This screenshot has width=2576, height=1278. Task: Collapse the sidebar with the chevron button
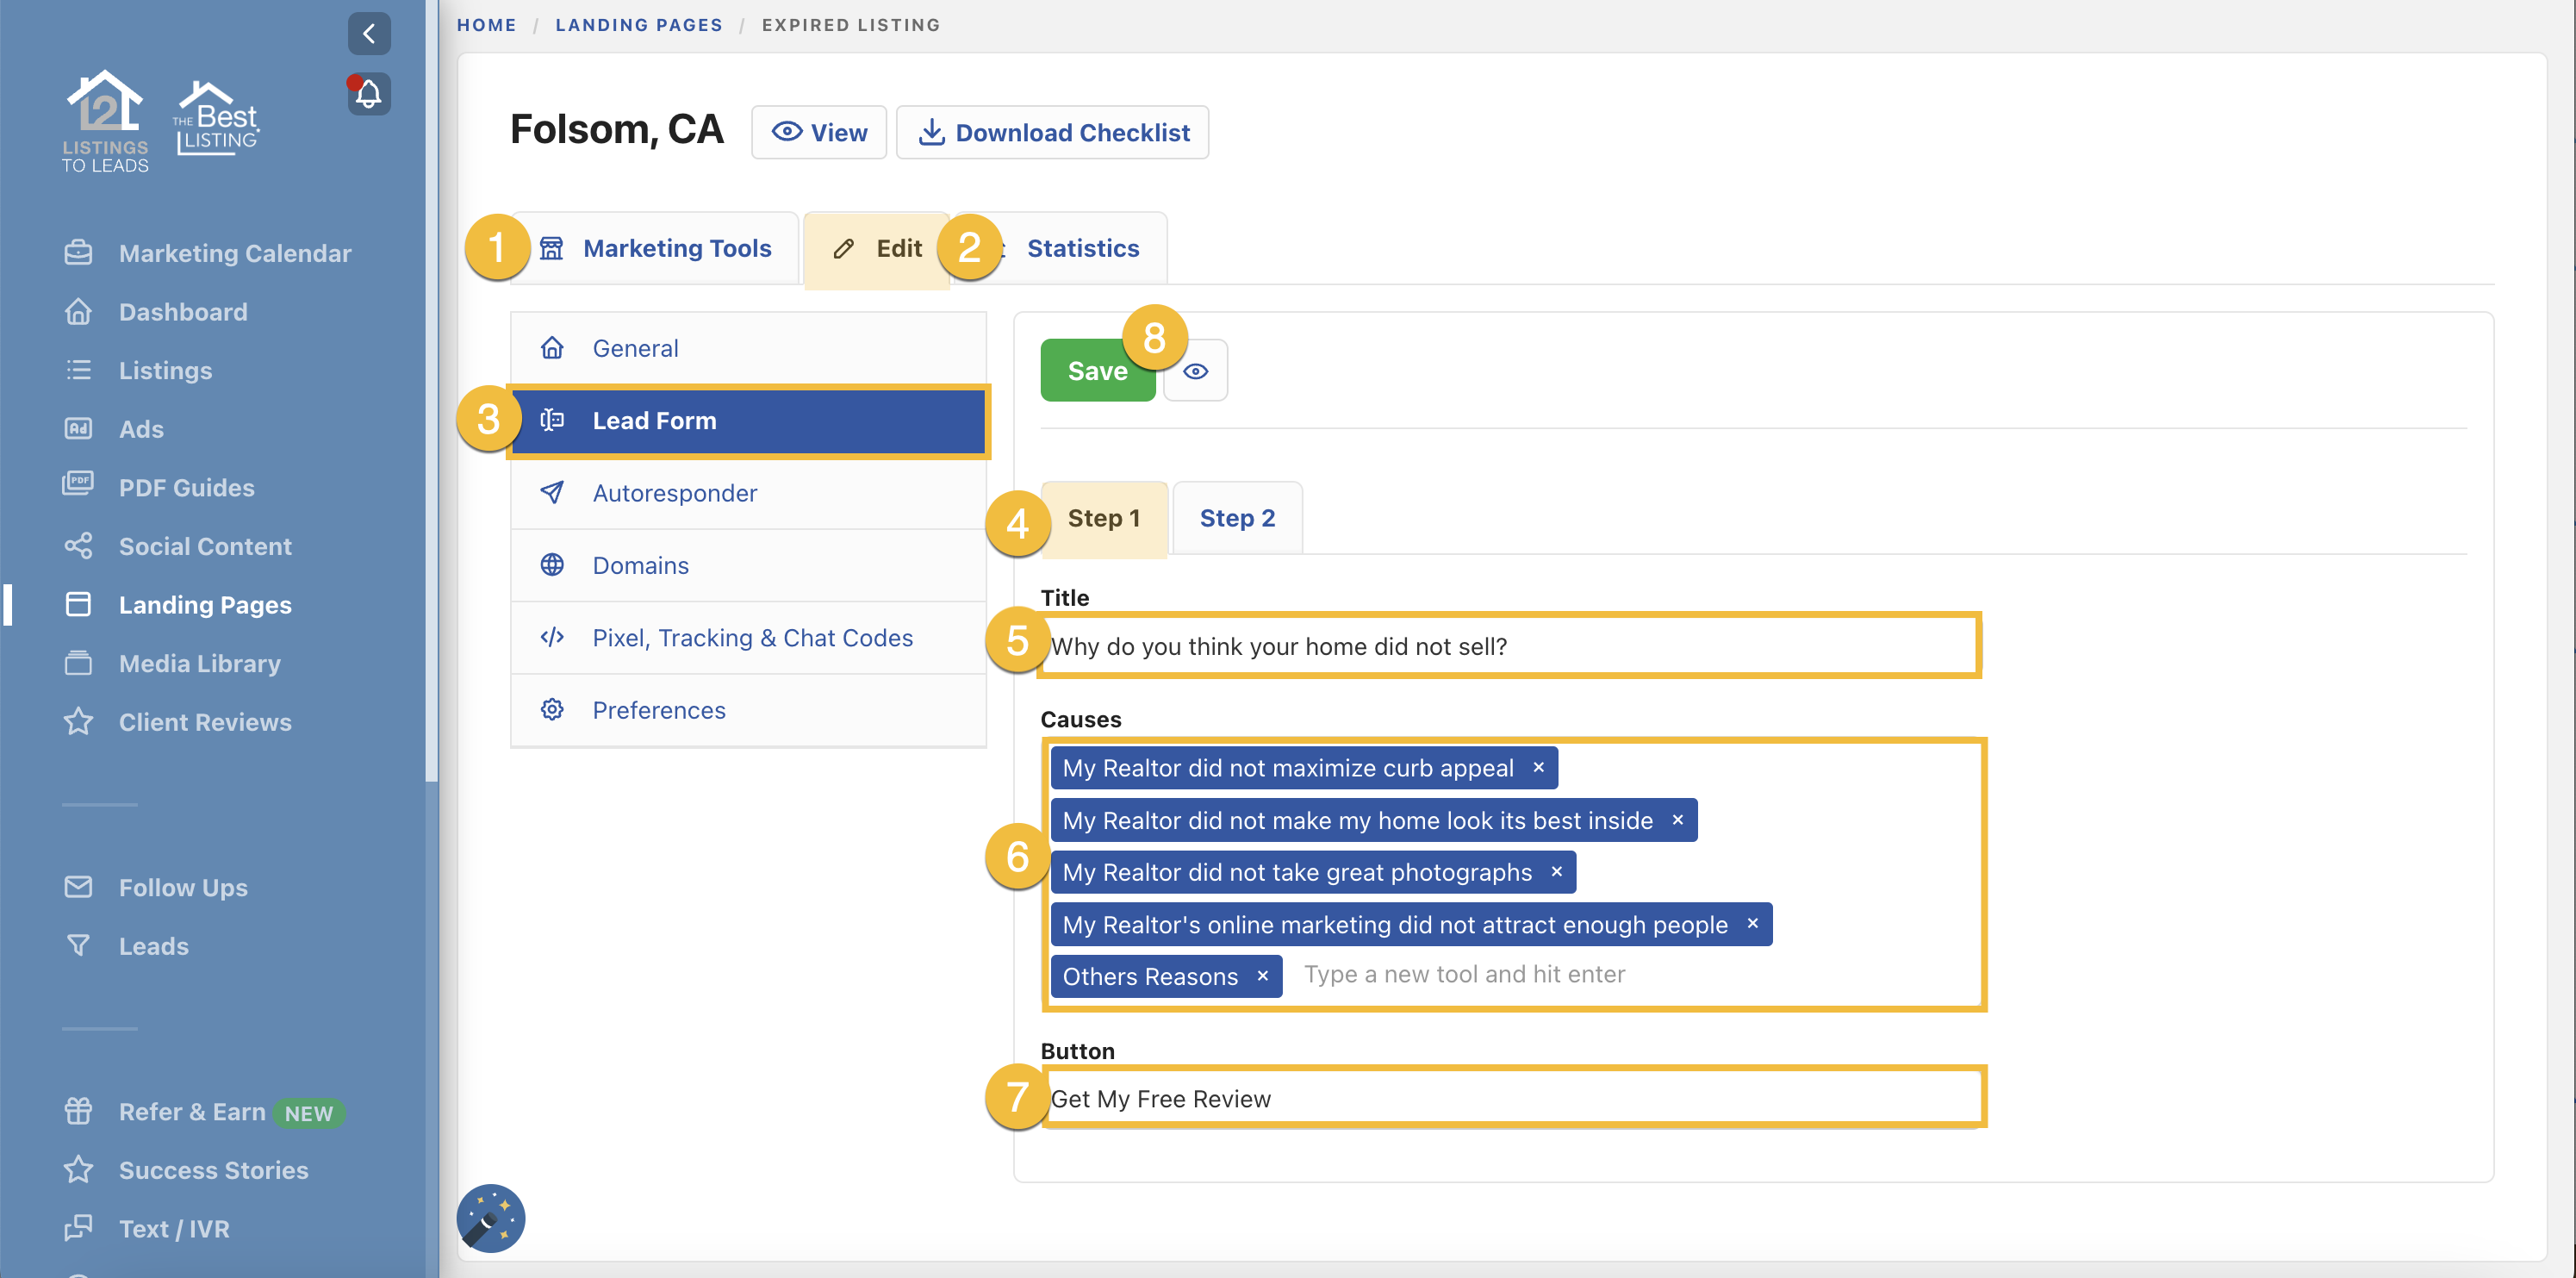click(x=369, y=34)
